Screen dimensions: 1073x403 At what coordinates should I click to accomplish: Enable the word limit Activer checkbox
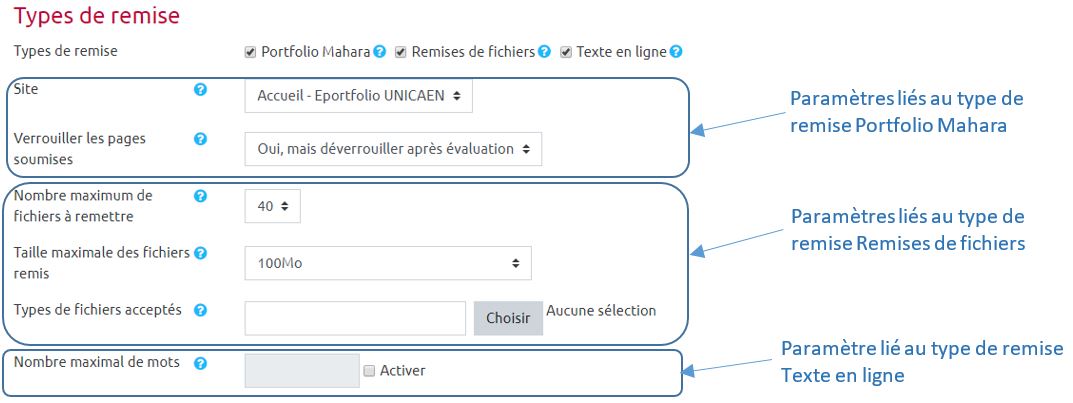click(x=370, y=371)
